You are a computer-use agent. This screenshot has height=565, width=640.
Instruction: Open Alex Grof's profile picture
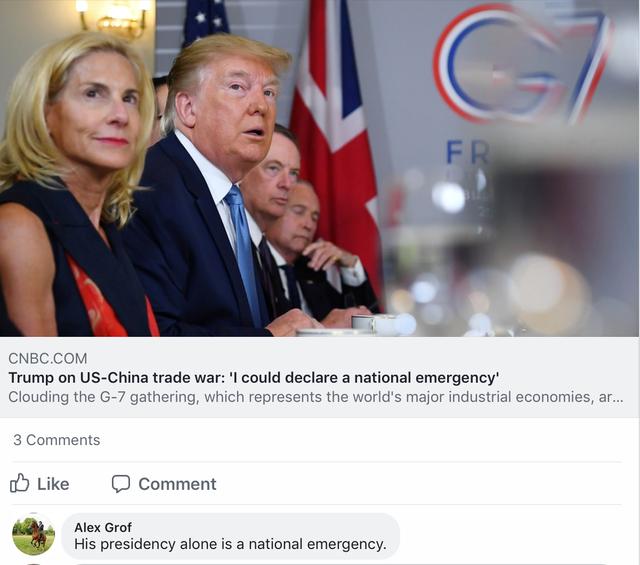tap(33, 536)
